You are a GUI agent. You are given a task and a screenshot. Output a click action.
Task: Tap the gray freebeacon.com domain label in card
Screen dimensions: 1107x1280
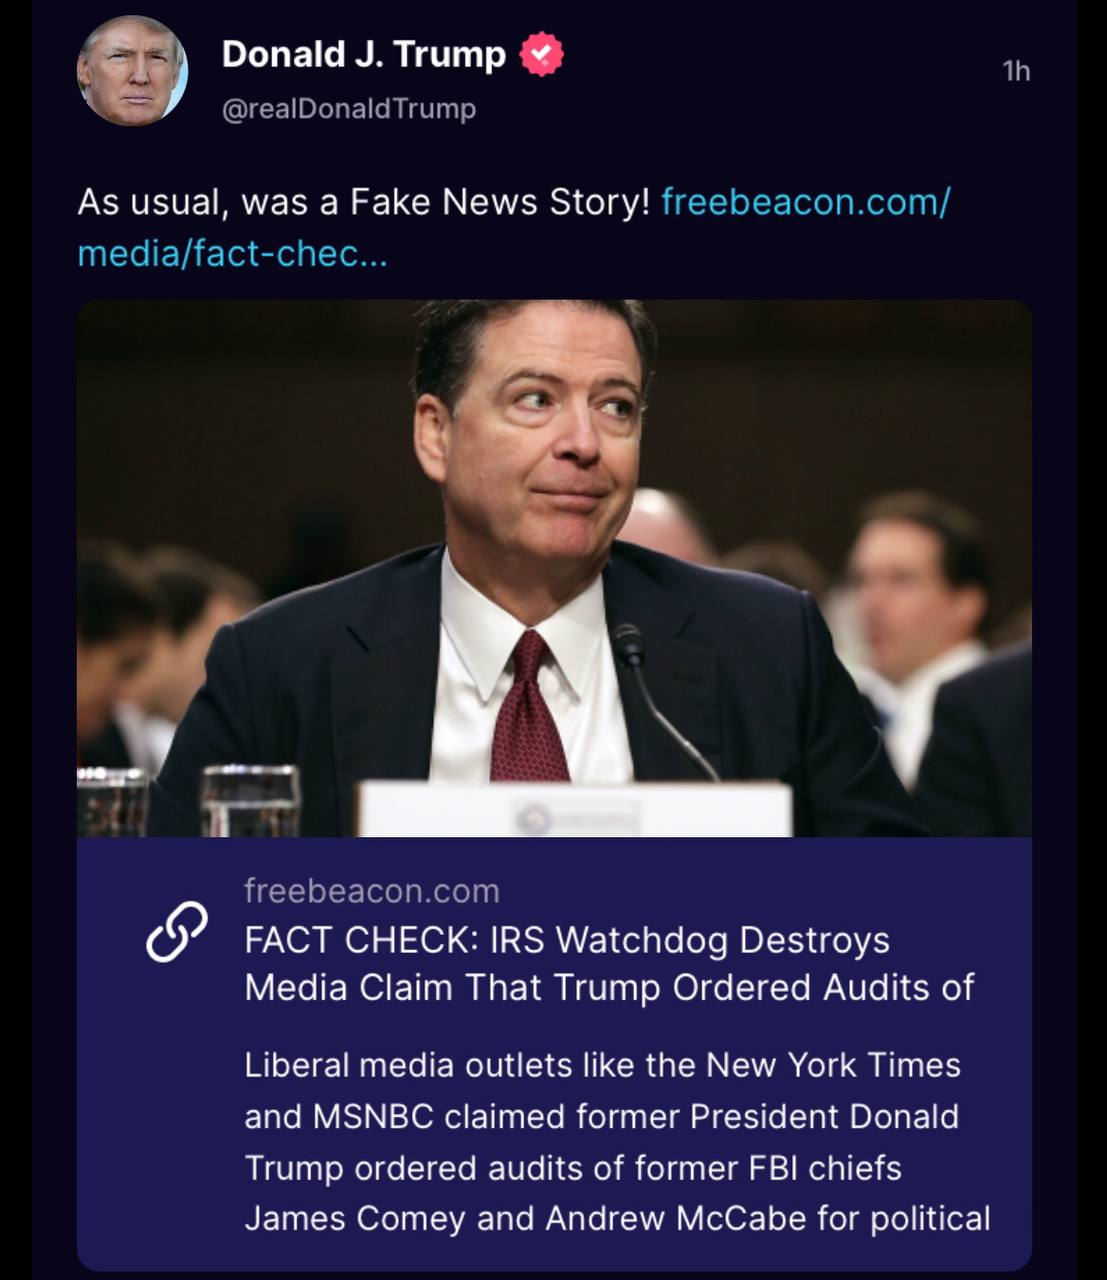click(x=372, y=890)
